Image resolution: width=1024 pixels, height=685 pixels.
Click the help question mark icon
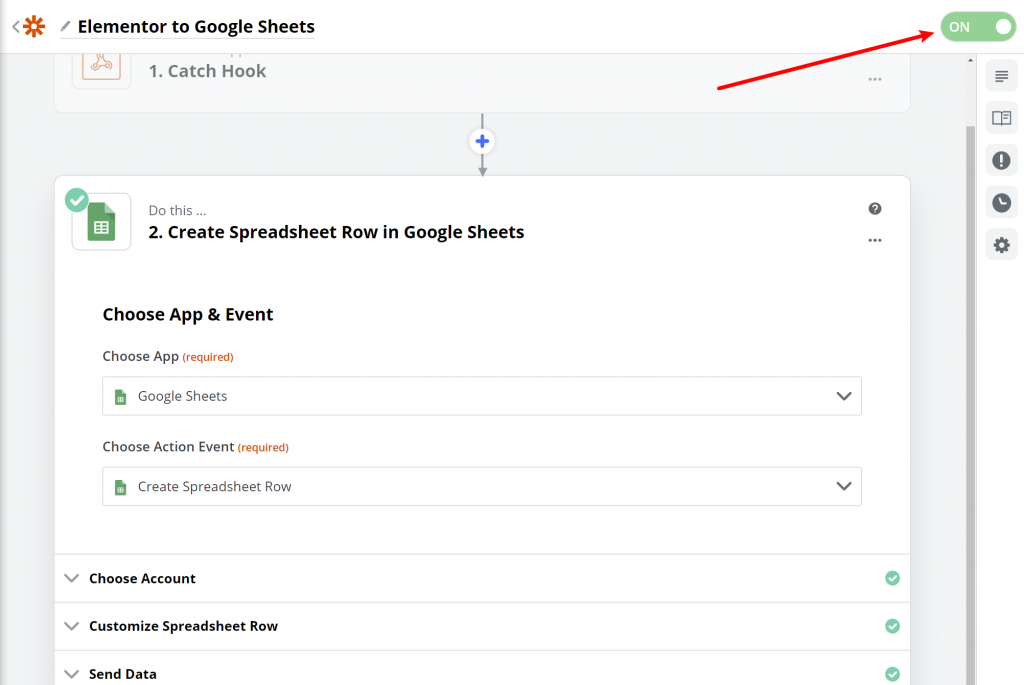point(875,208)
